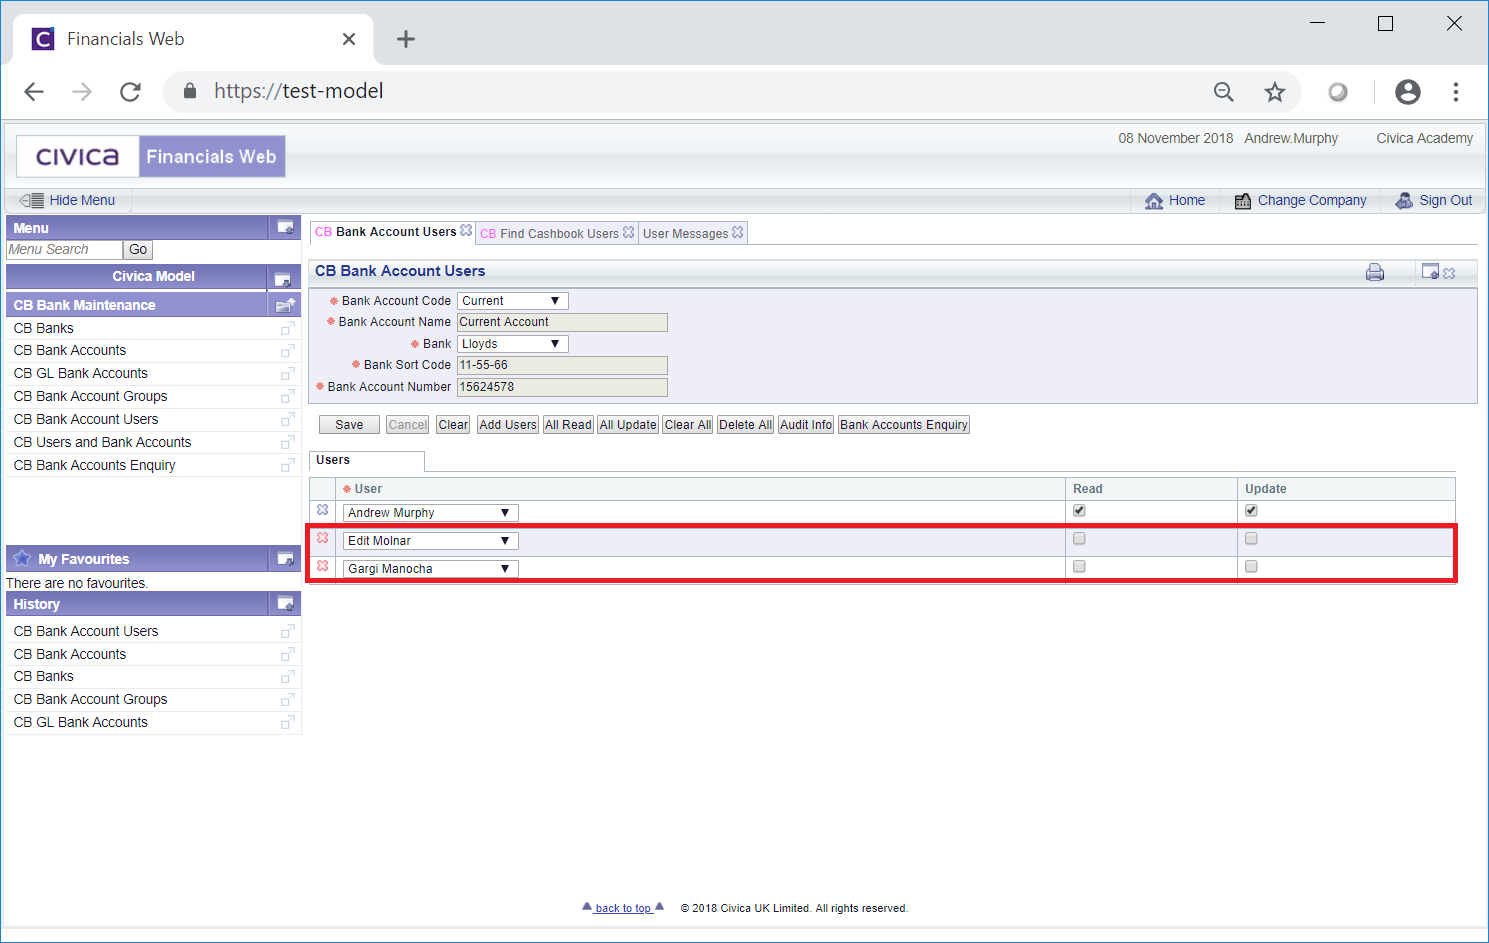Open CB Bank Account Users from the menu
Image resolution: width=1489 pixels, height=943 pixels.
tap(86, 419)
